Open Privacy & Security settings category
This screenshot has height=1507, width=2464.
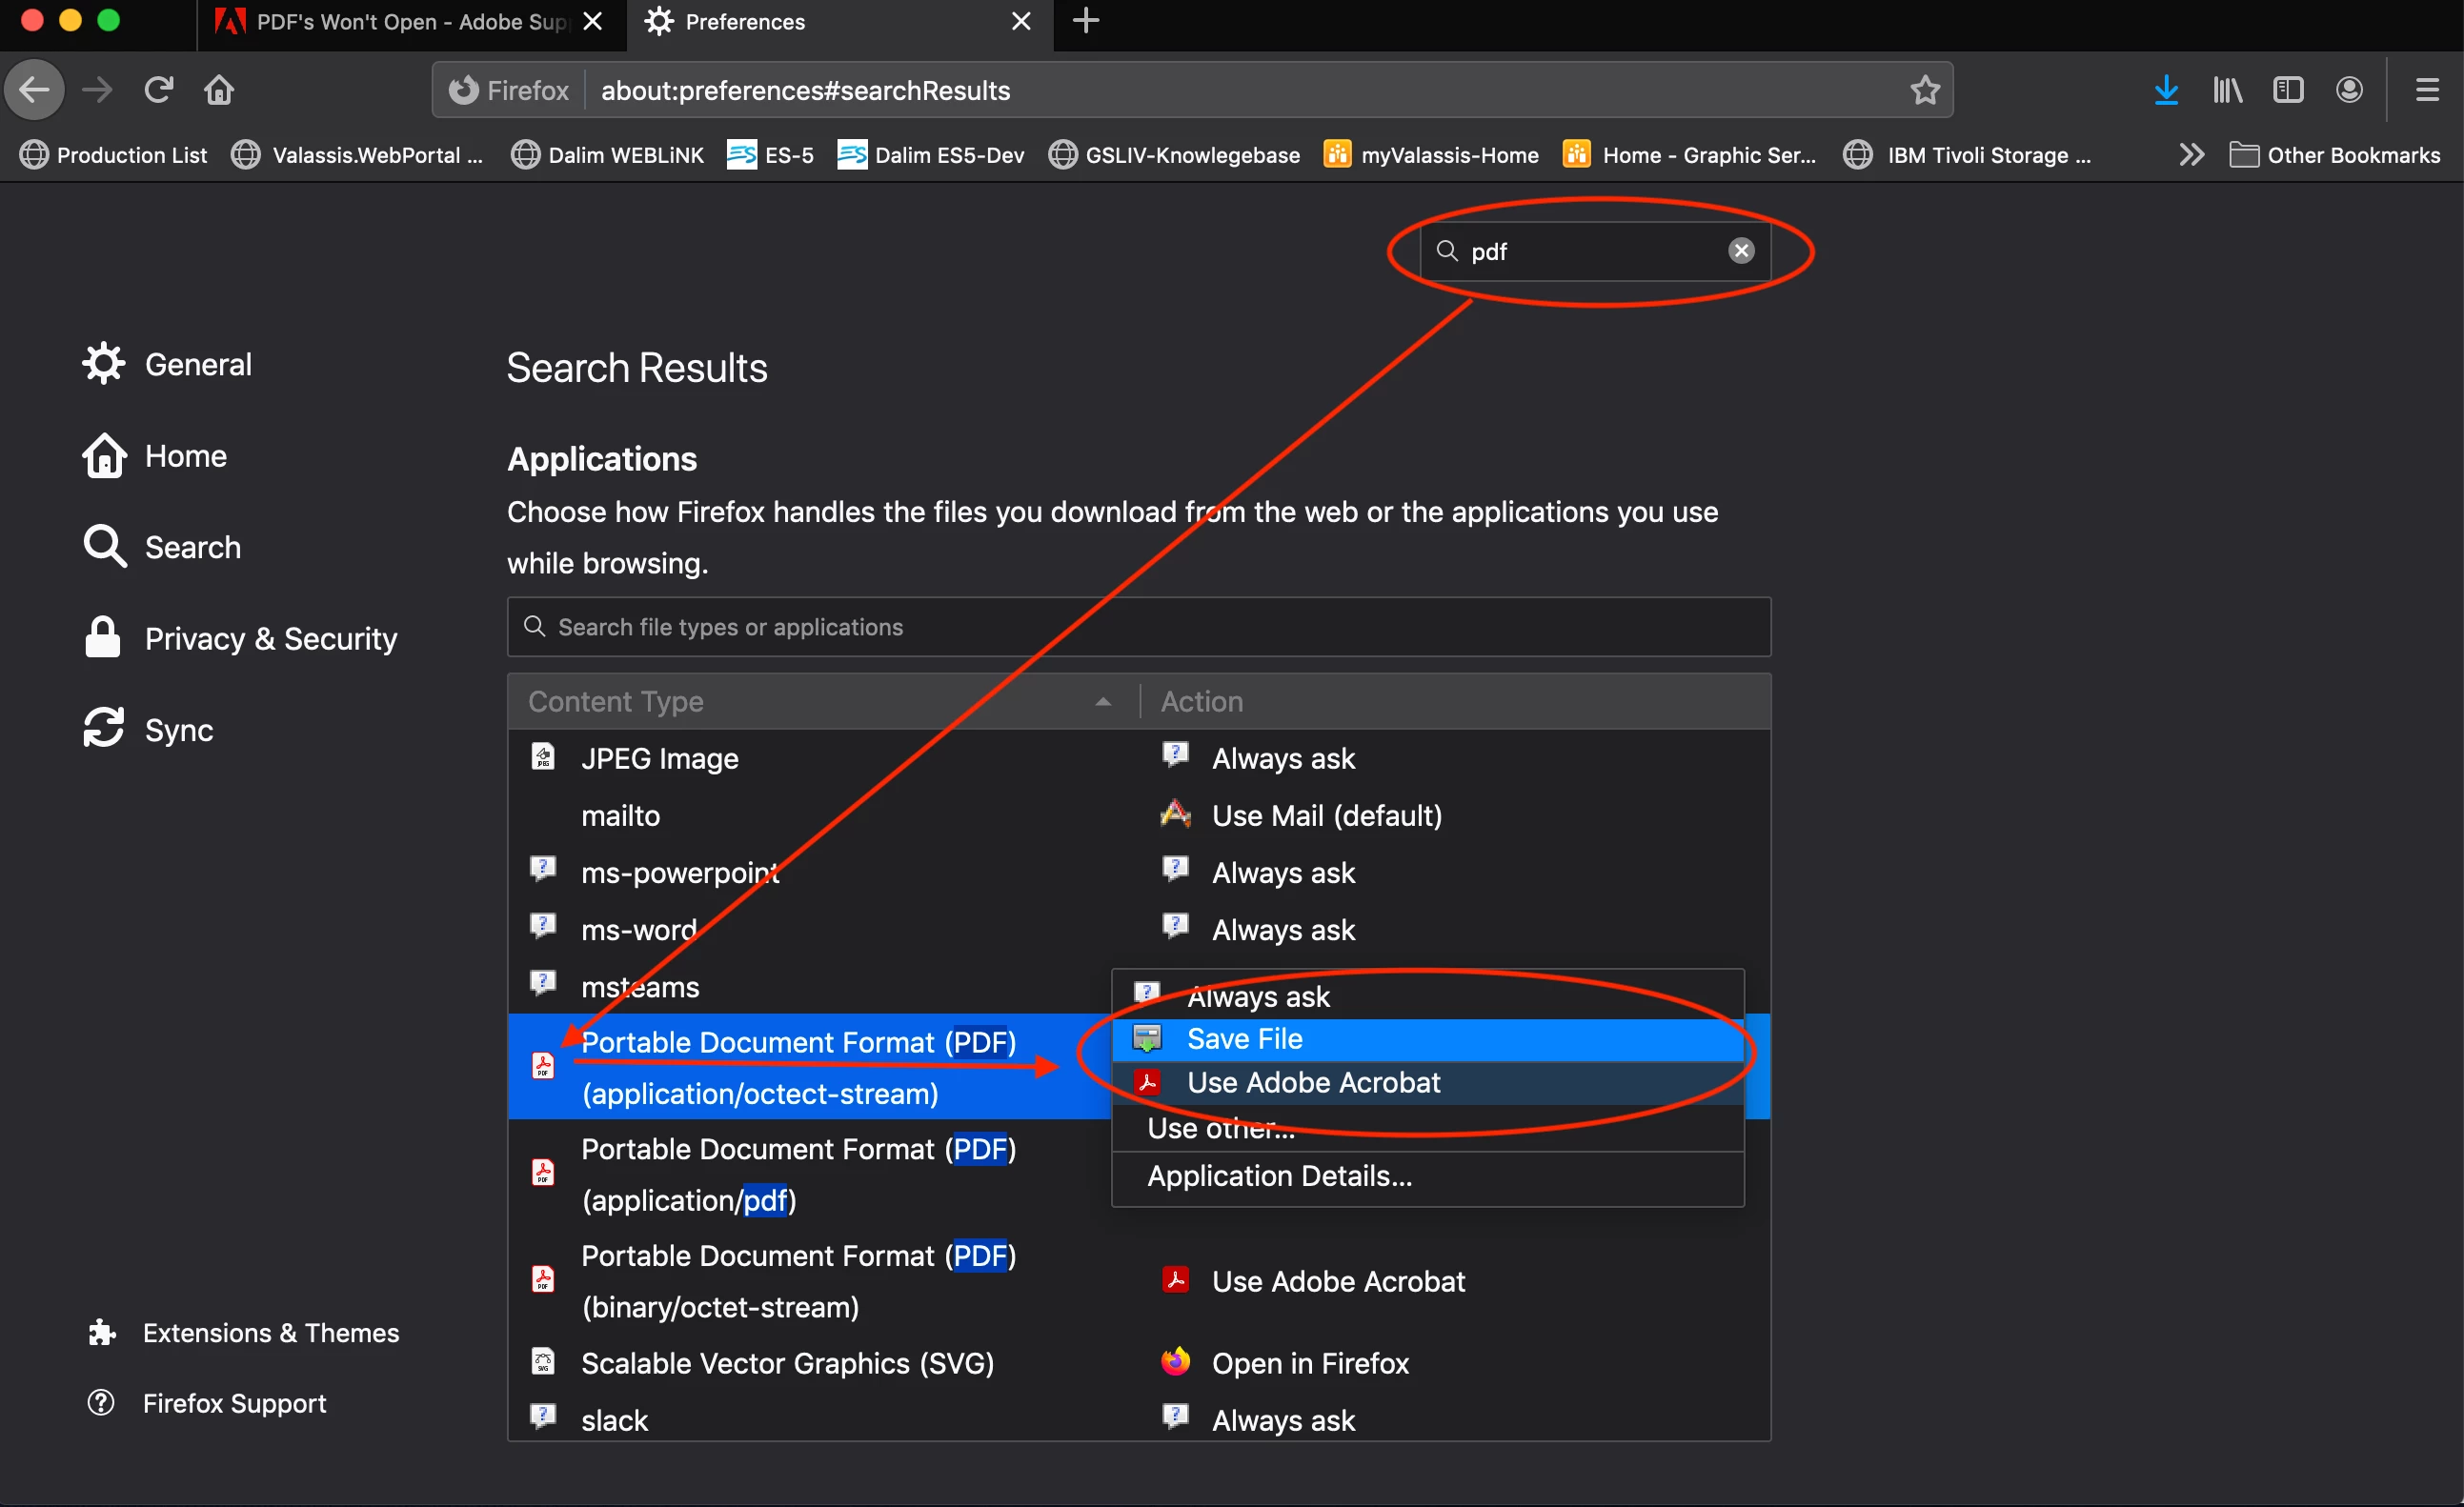(x=270, y=638)
